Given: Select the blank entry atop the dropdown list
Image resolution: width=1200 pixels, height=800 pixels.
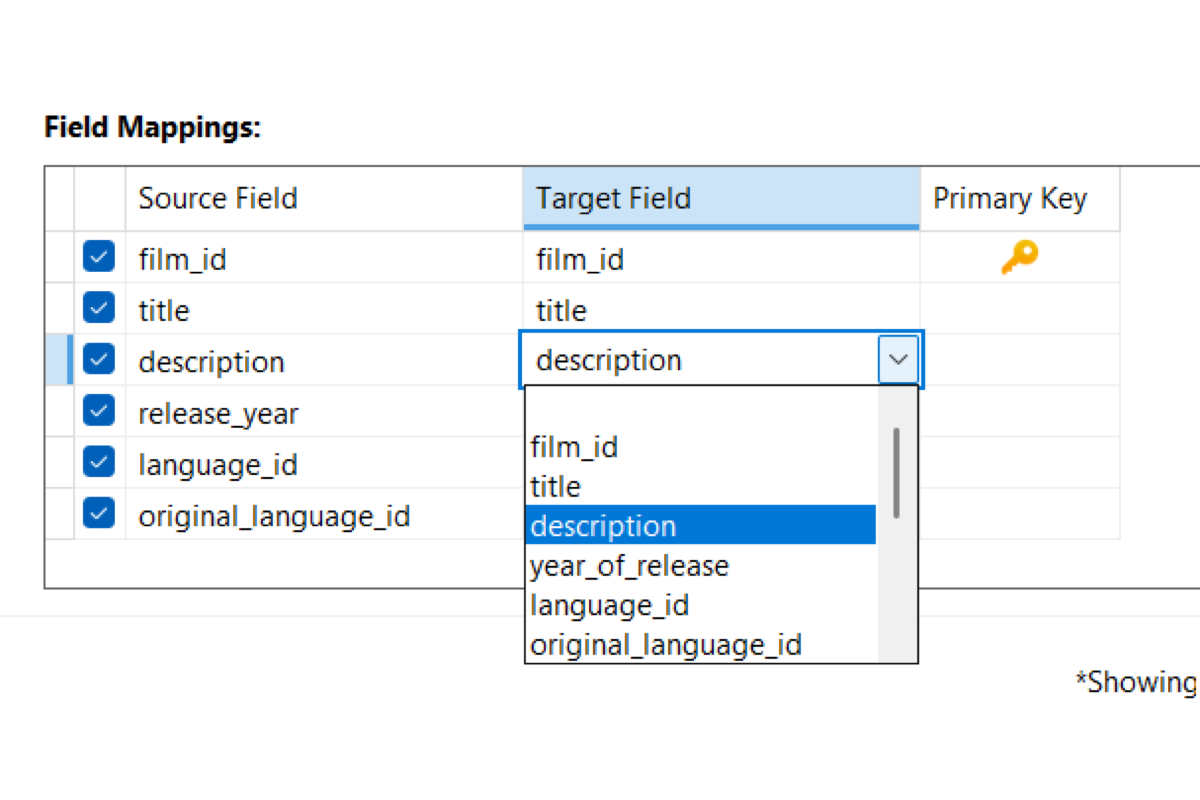Looking at the screenshot, I should point(700,407).
